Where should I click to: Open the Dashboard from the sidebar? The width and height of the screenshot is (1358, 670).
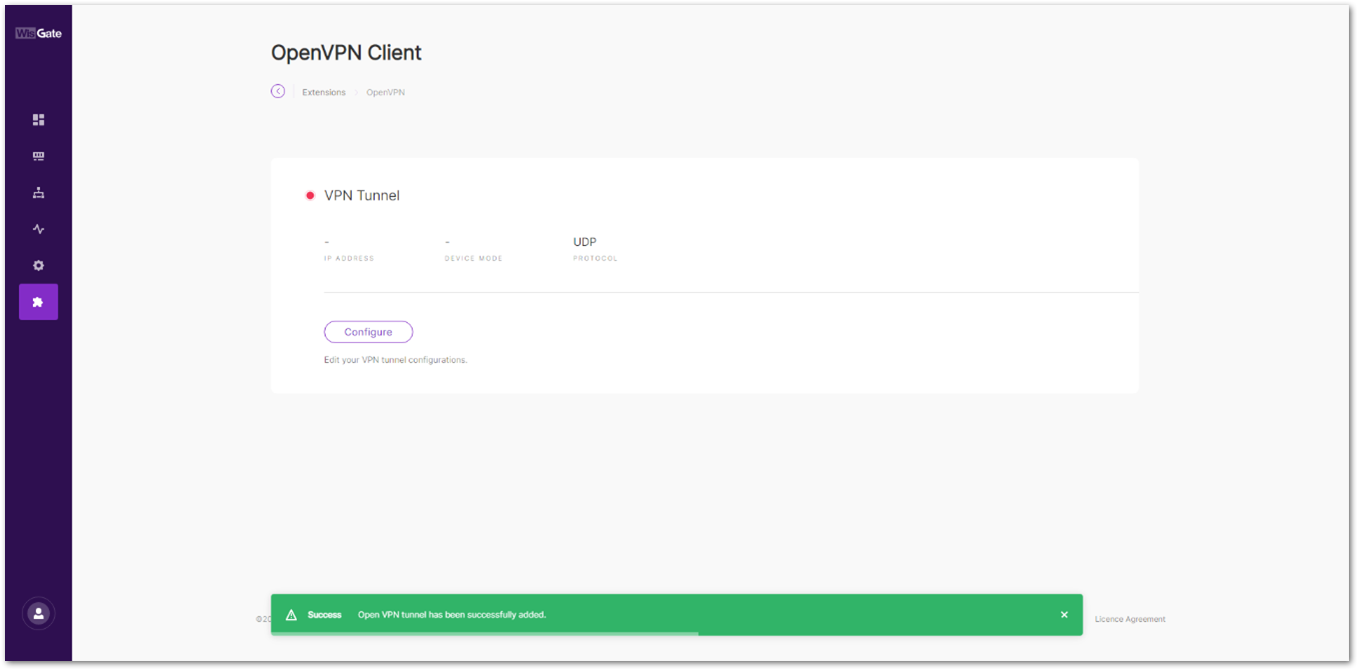pos(38,120)
